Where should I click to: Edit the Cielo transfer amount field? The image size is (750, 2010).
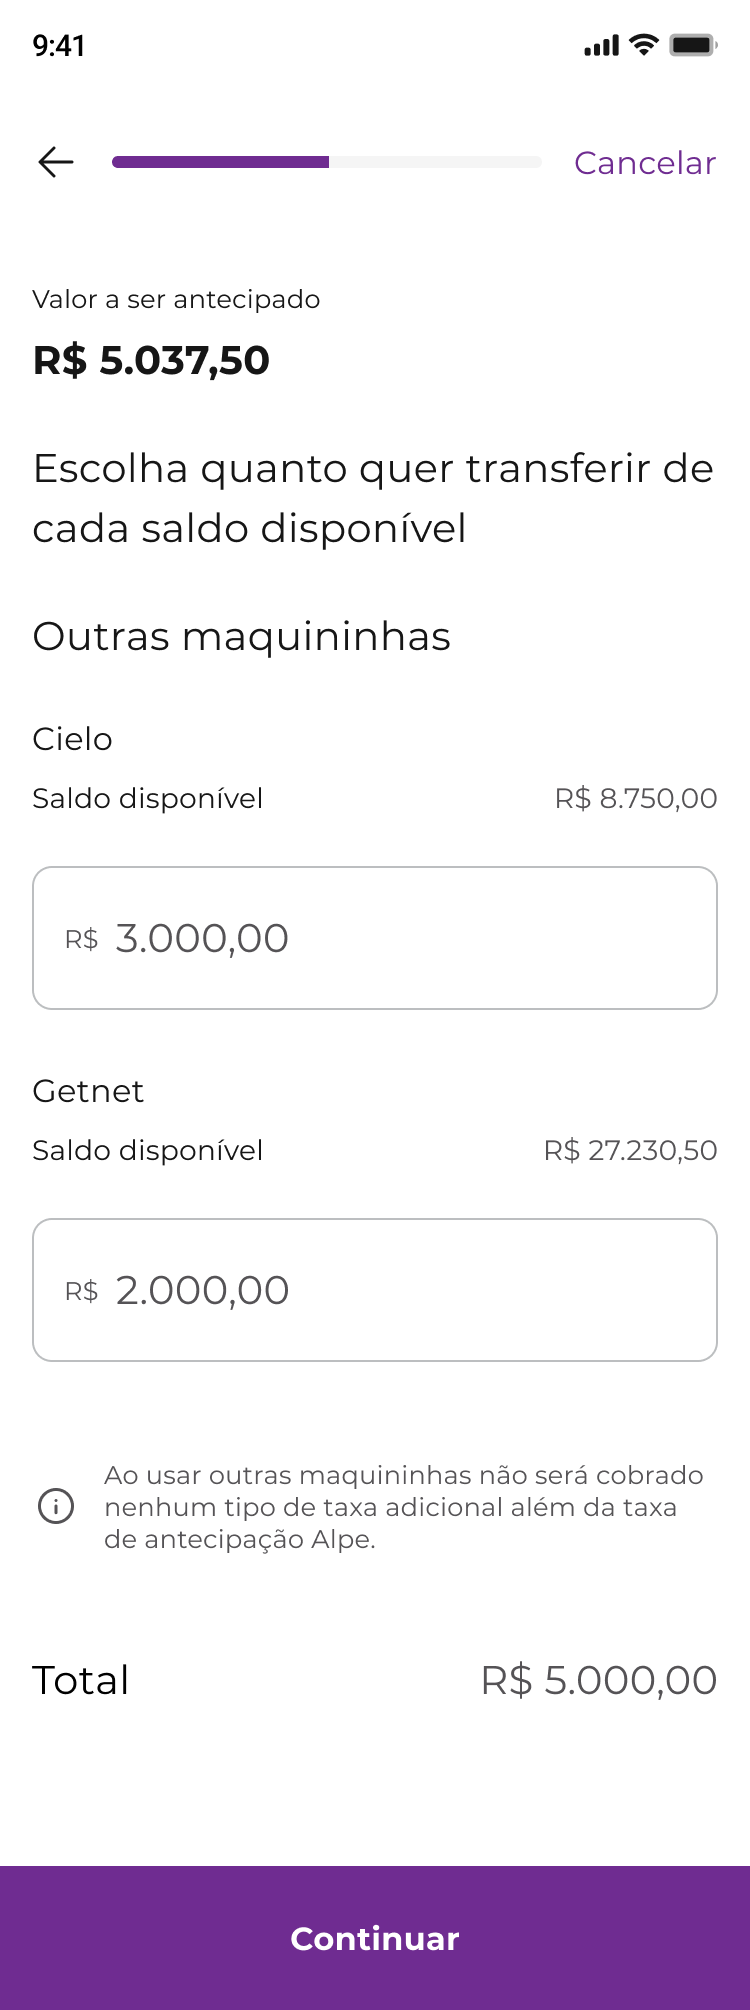point(375,938)
